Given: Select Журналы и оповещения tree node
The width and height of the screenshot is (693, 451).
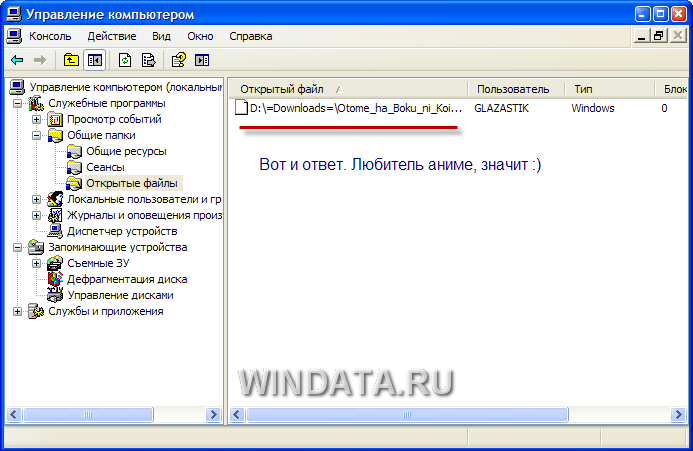Looking at the screenshot, I should click(144, 215).
